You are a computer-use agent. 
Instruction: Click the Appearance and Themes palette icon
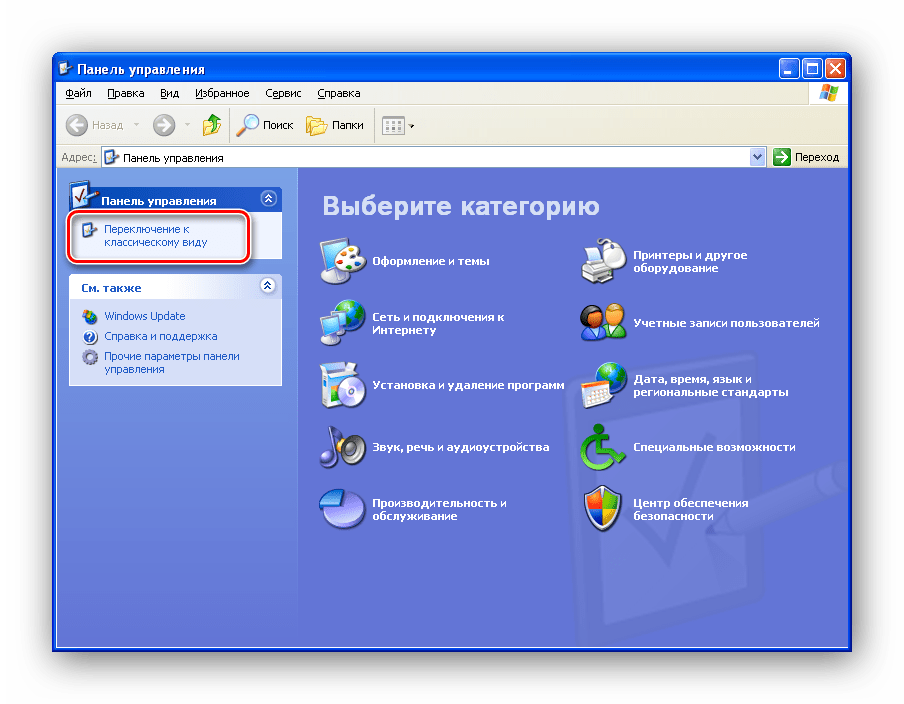coord(342,262)
